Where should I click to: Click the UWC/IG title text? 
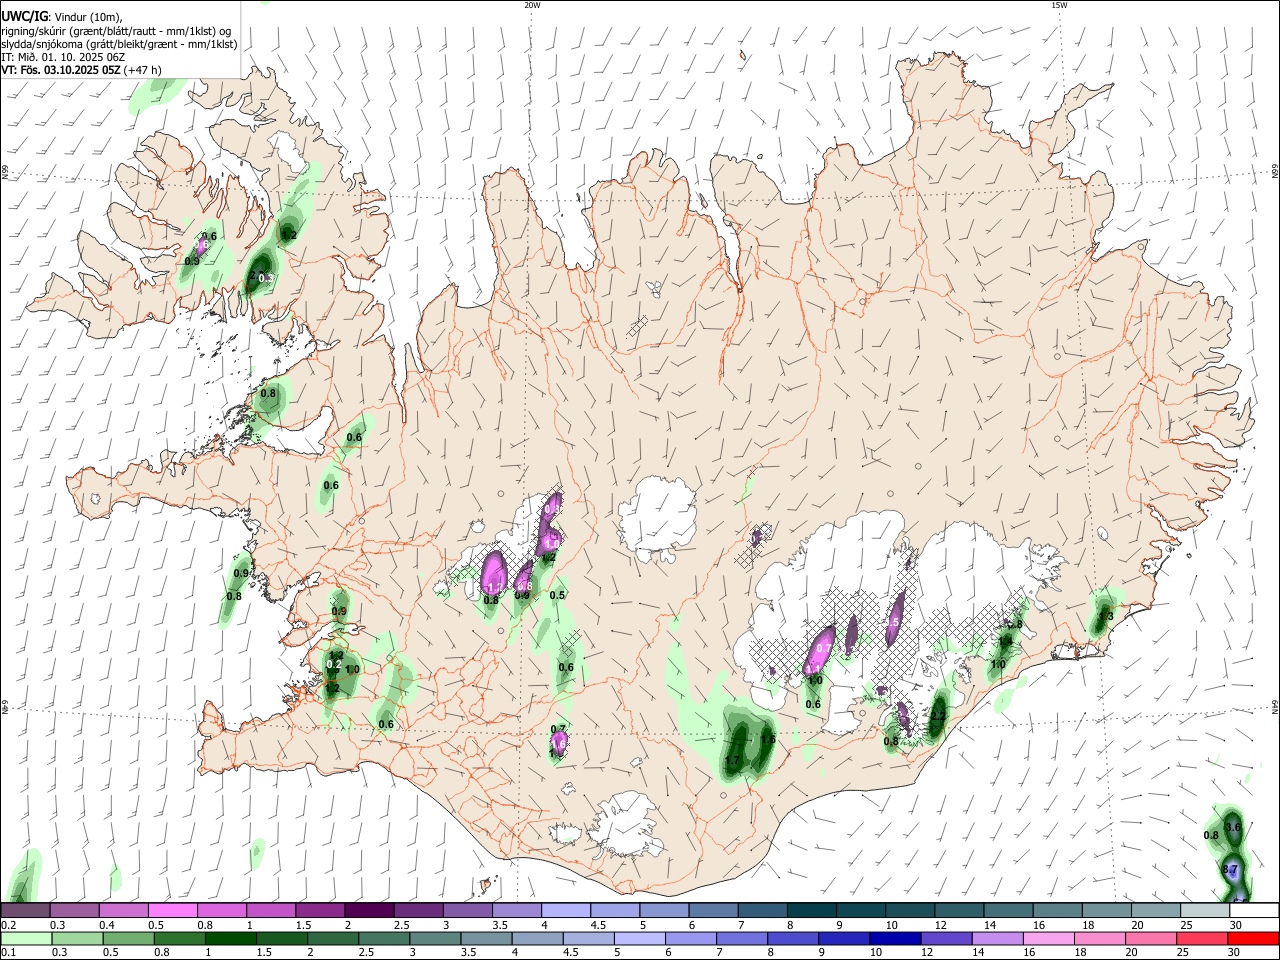coord(24,16)
